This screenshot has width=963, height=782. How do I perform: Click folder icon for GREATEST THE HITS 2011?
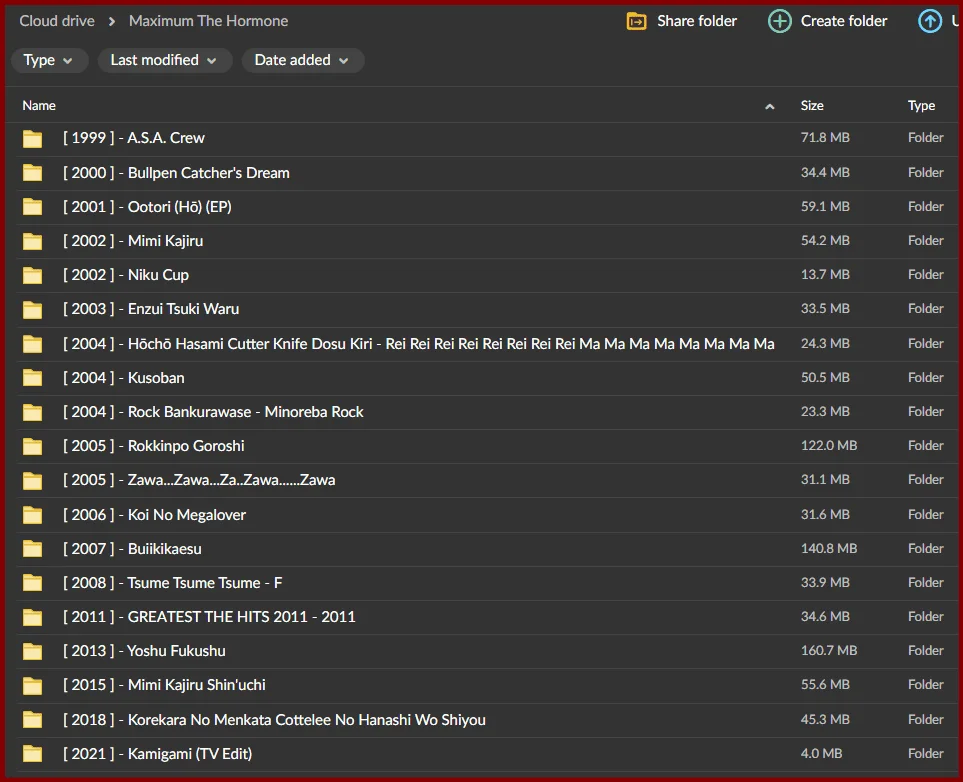pos(33,617)
